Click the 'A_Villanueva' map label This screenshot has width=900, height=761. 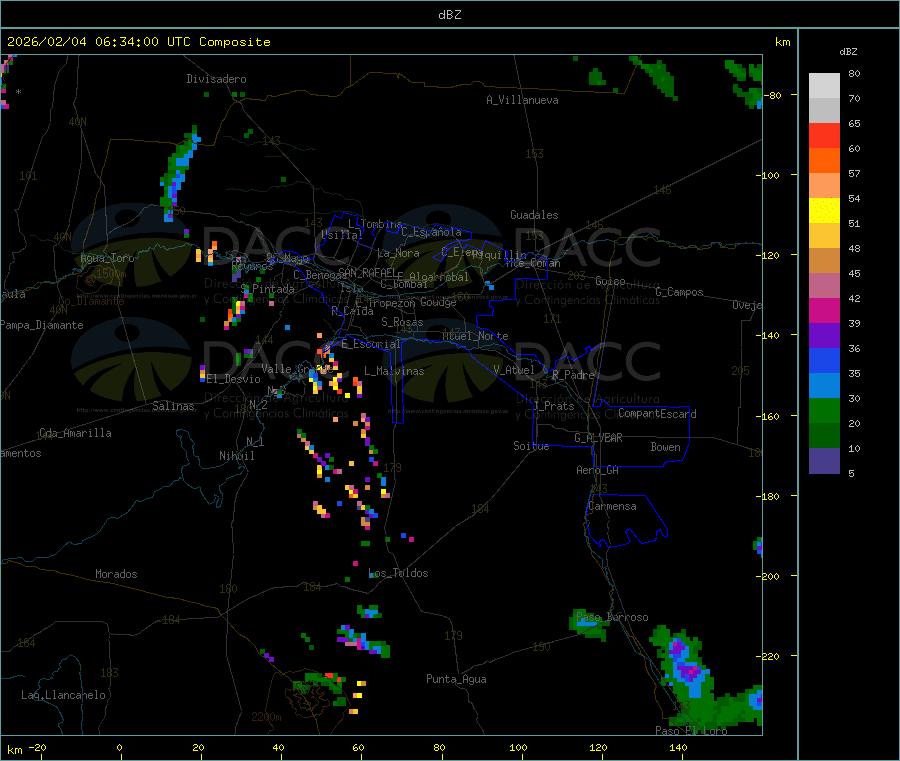(522, 100)
